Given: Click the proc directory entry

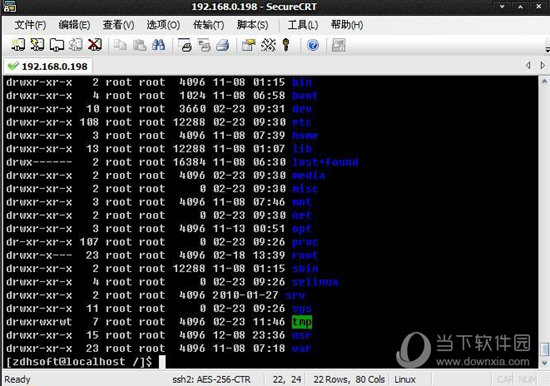Looking at the screenshot, I should 305,242.
